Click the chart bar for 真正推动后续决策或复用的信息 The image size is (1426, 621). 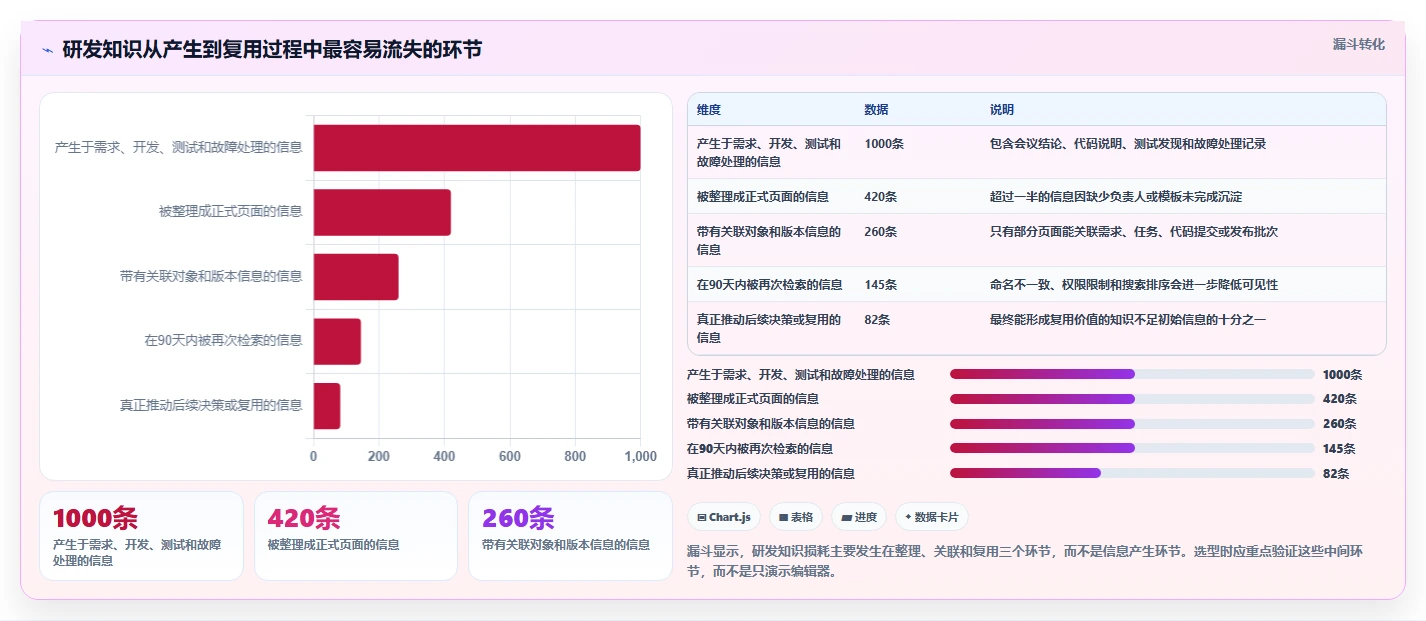click(327, 406)
